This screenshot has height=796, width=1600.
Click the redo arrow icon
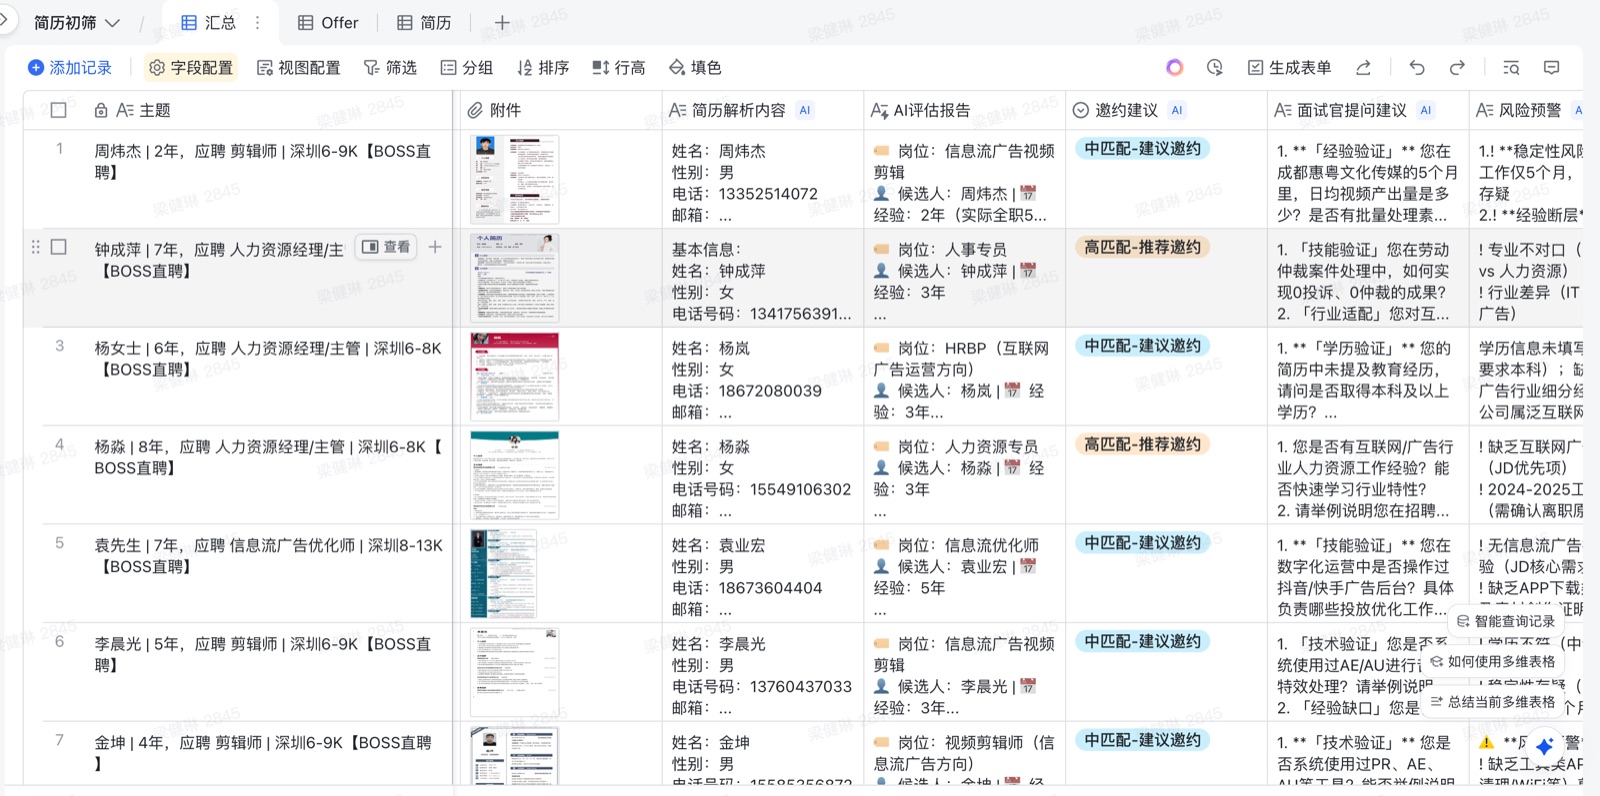click(x=1457, y=67)
